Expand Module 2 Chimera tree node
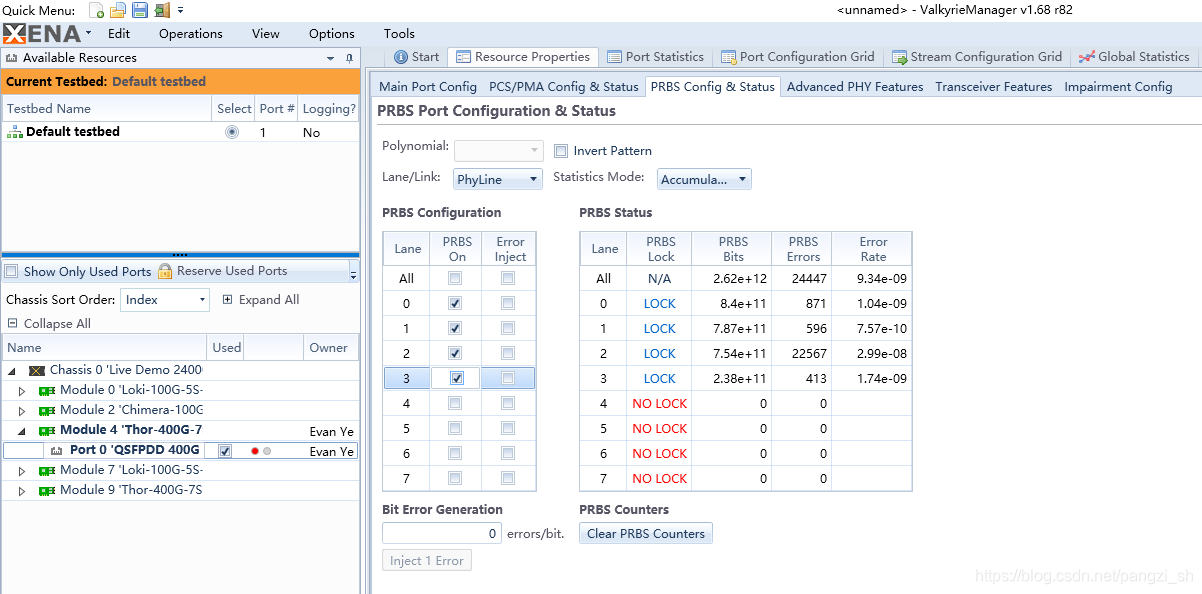 click(22, 410)
